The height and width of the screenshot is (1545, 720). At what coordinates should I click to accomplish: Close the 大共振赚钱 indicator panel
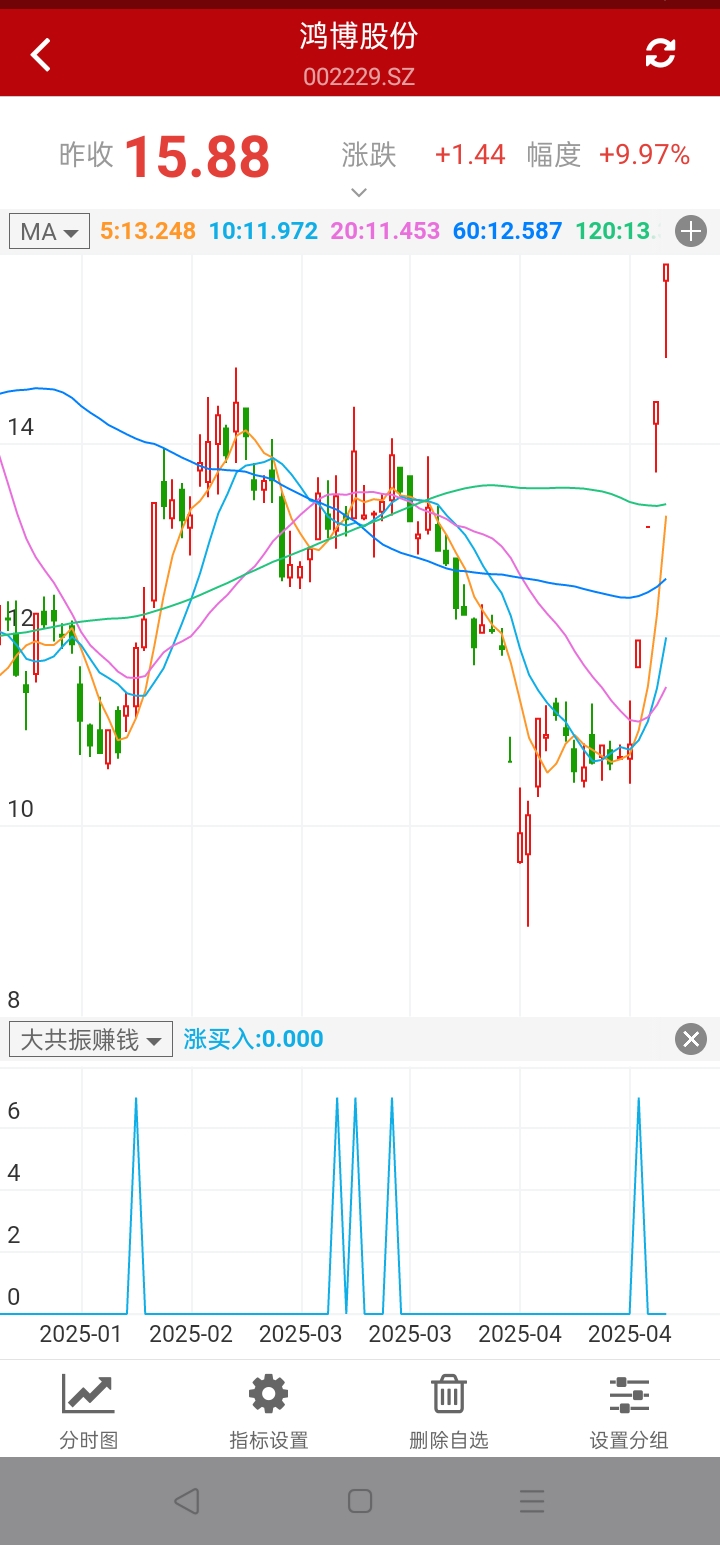click(x=691, y=1039)
